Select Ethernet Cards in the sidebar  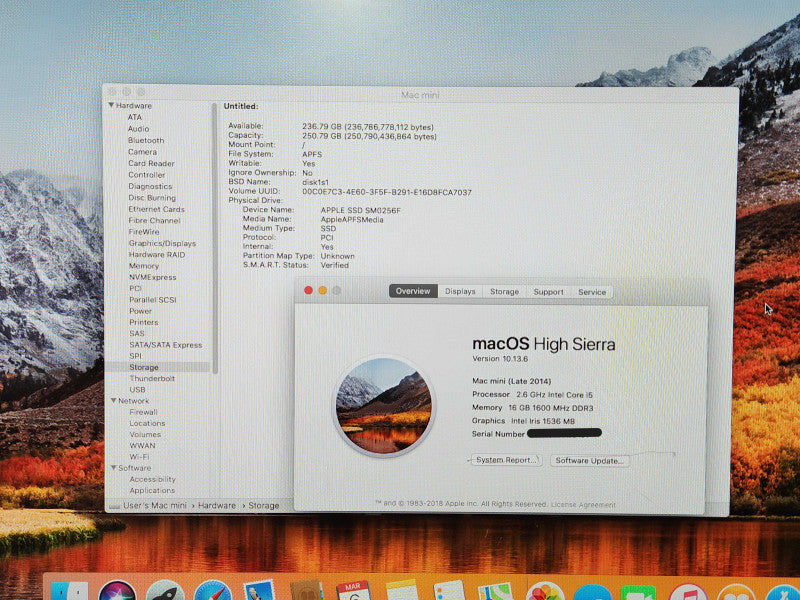(157, 209)
